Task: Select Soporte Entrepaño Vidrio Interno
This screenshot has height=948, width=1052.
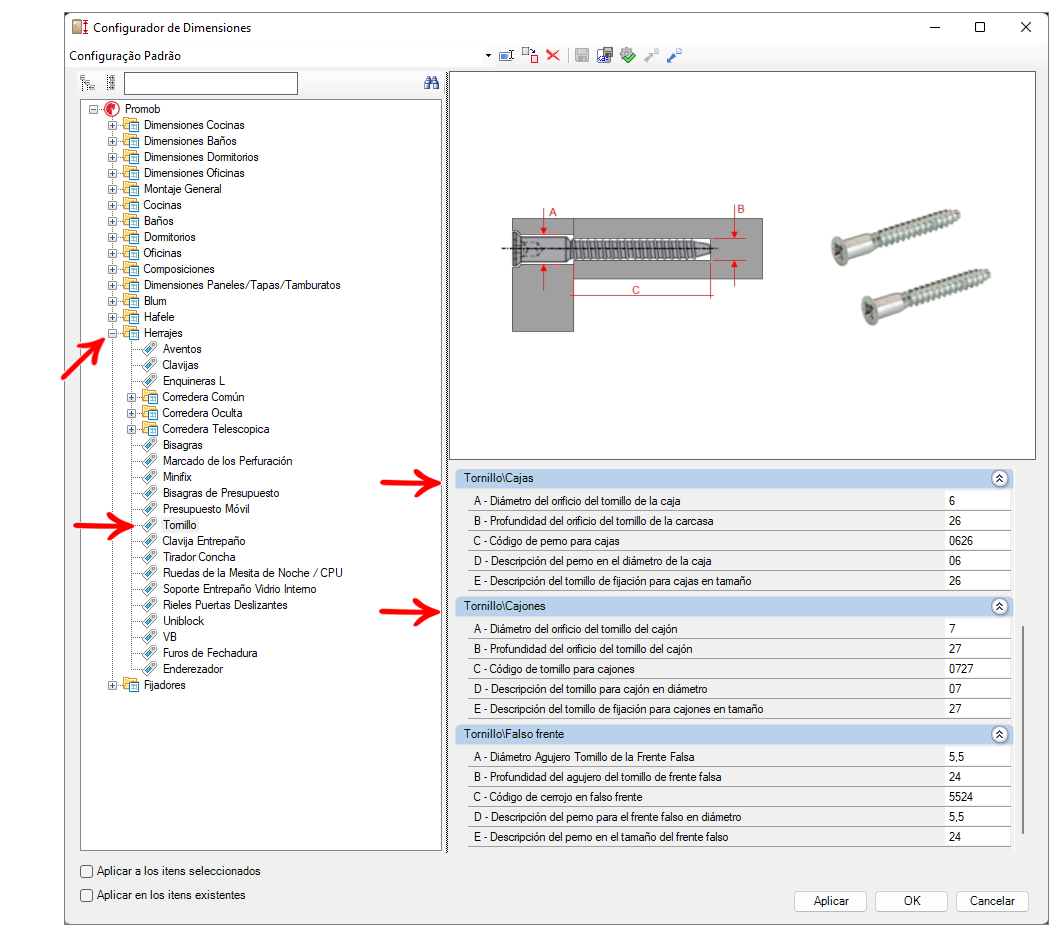Action: pyautogui.click(x=240, y=590)
